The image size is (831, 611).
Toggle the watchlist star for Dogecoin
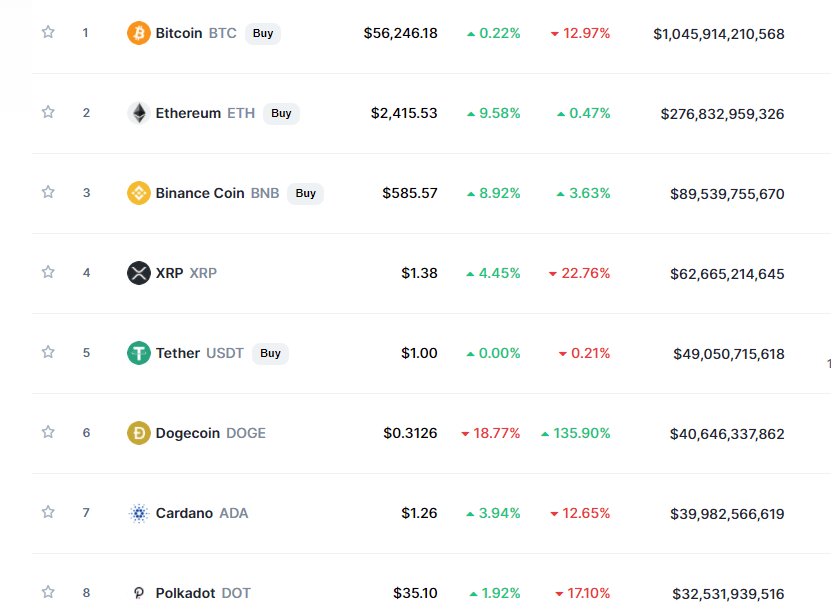click(x=48, y=432)
